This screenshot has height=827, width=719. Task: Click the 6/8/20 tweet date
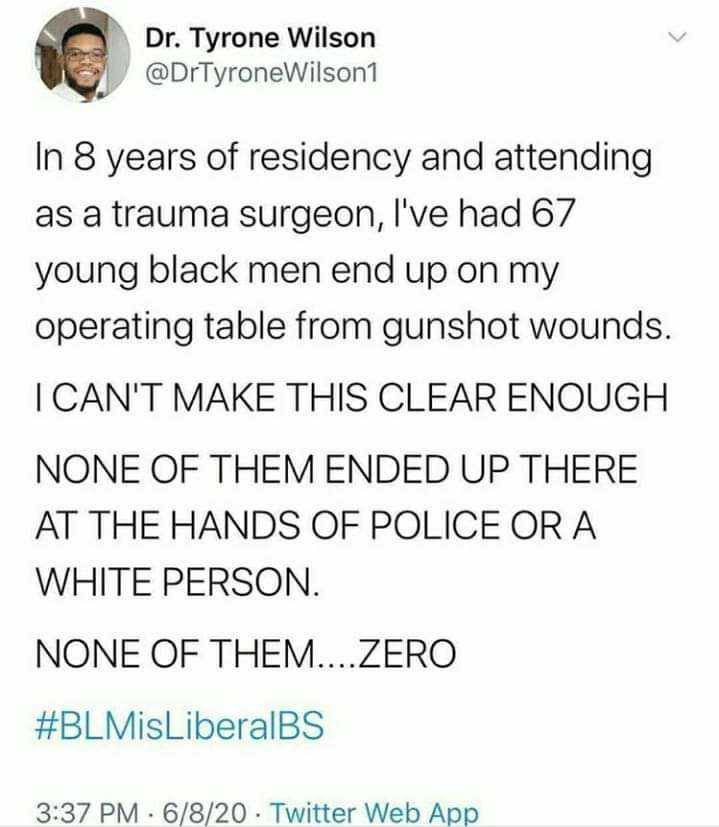pos(205,813)
